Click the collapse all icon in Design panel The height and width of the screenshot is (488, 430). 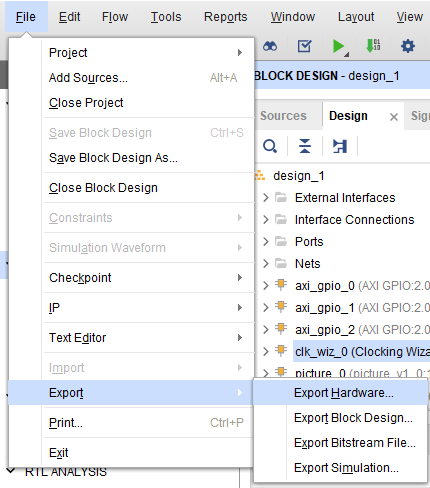point(305,146)
